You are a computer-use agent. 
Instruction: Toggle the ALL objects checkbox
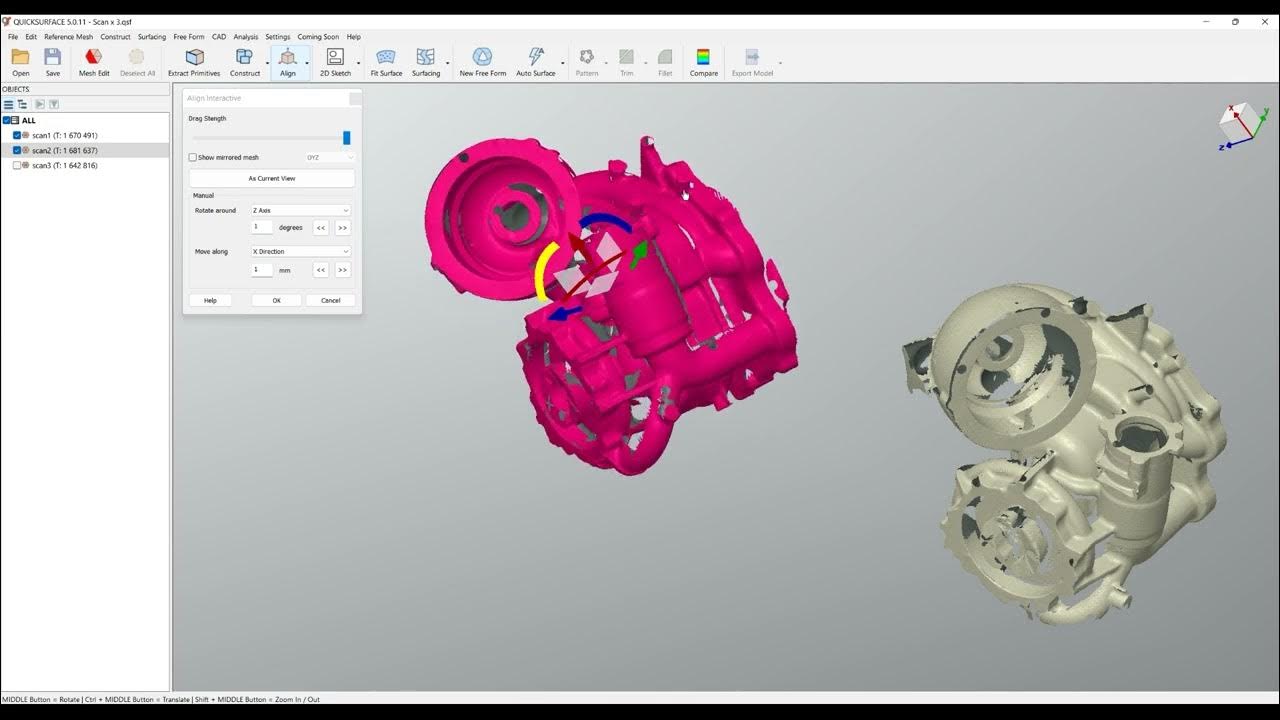[x=7, y=120]
